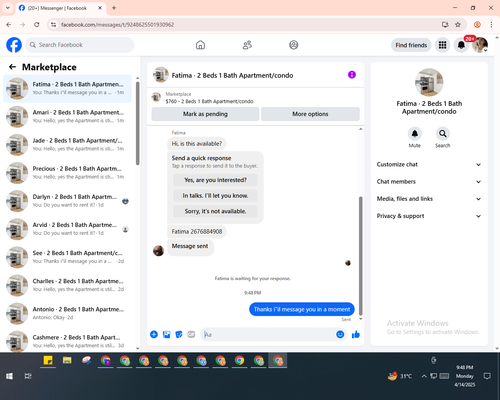The height and width of the screenshot is (400, 500).
Task: Click "Thanks i'll message you in a moment" bubble
Action: coord(302,309)
